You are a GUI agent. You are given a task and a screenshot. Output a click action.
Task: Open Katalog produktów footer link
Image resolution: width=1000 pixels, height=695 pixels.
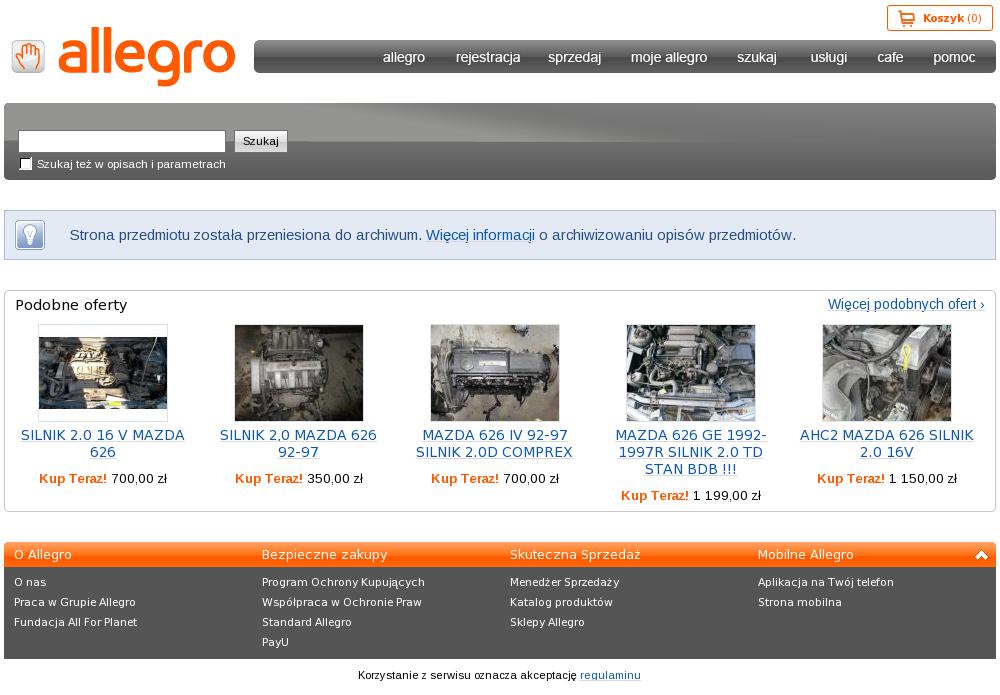561,603
